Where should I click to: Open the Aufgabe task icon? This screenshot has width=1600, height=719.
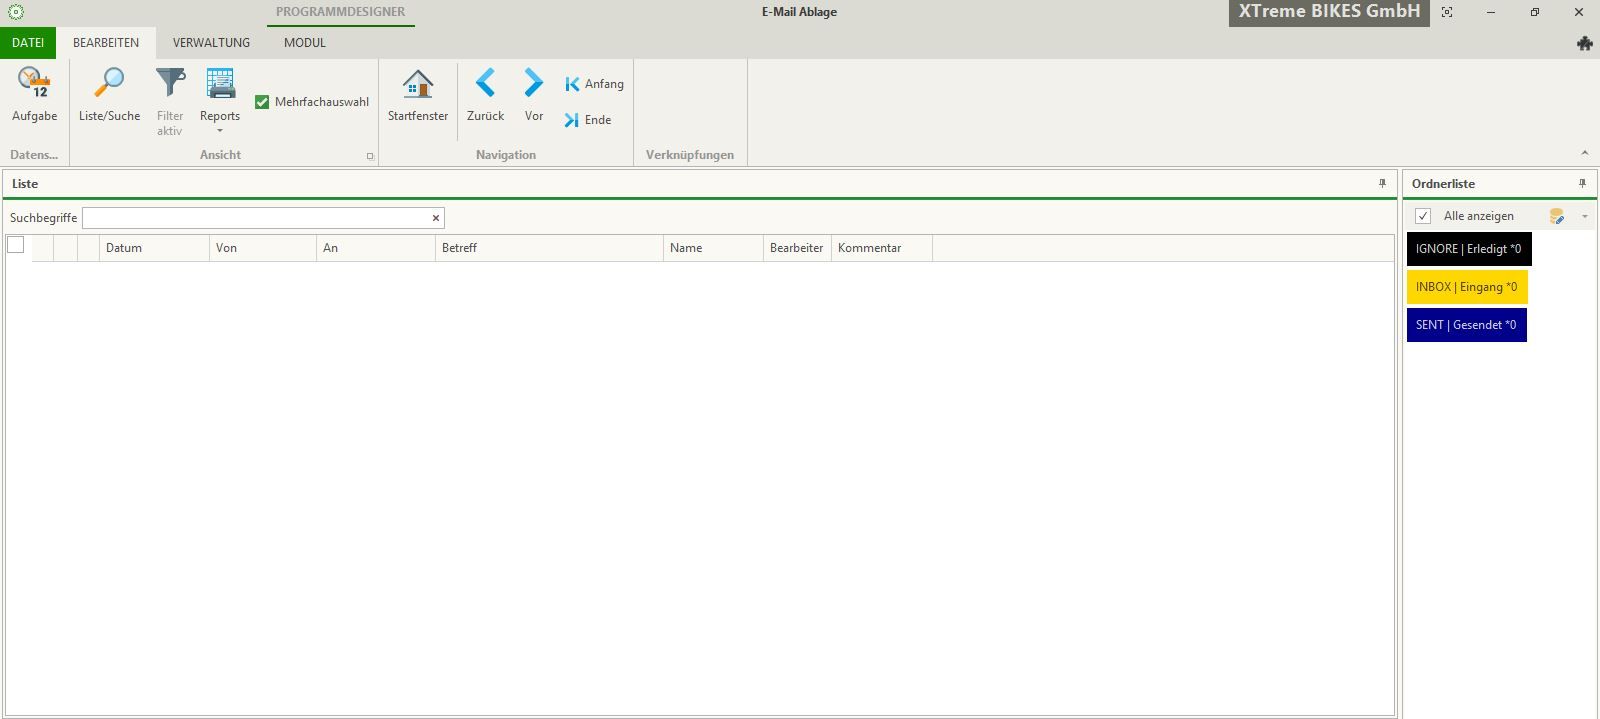tap(34, 84)
